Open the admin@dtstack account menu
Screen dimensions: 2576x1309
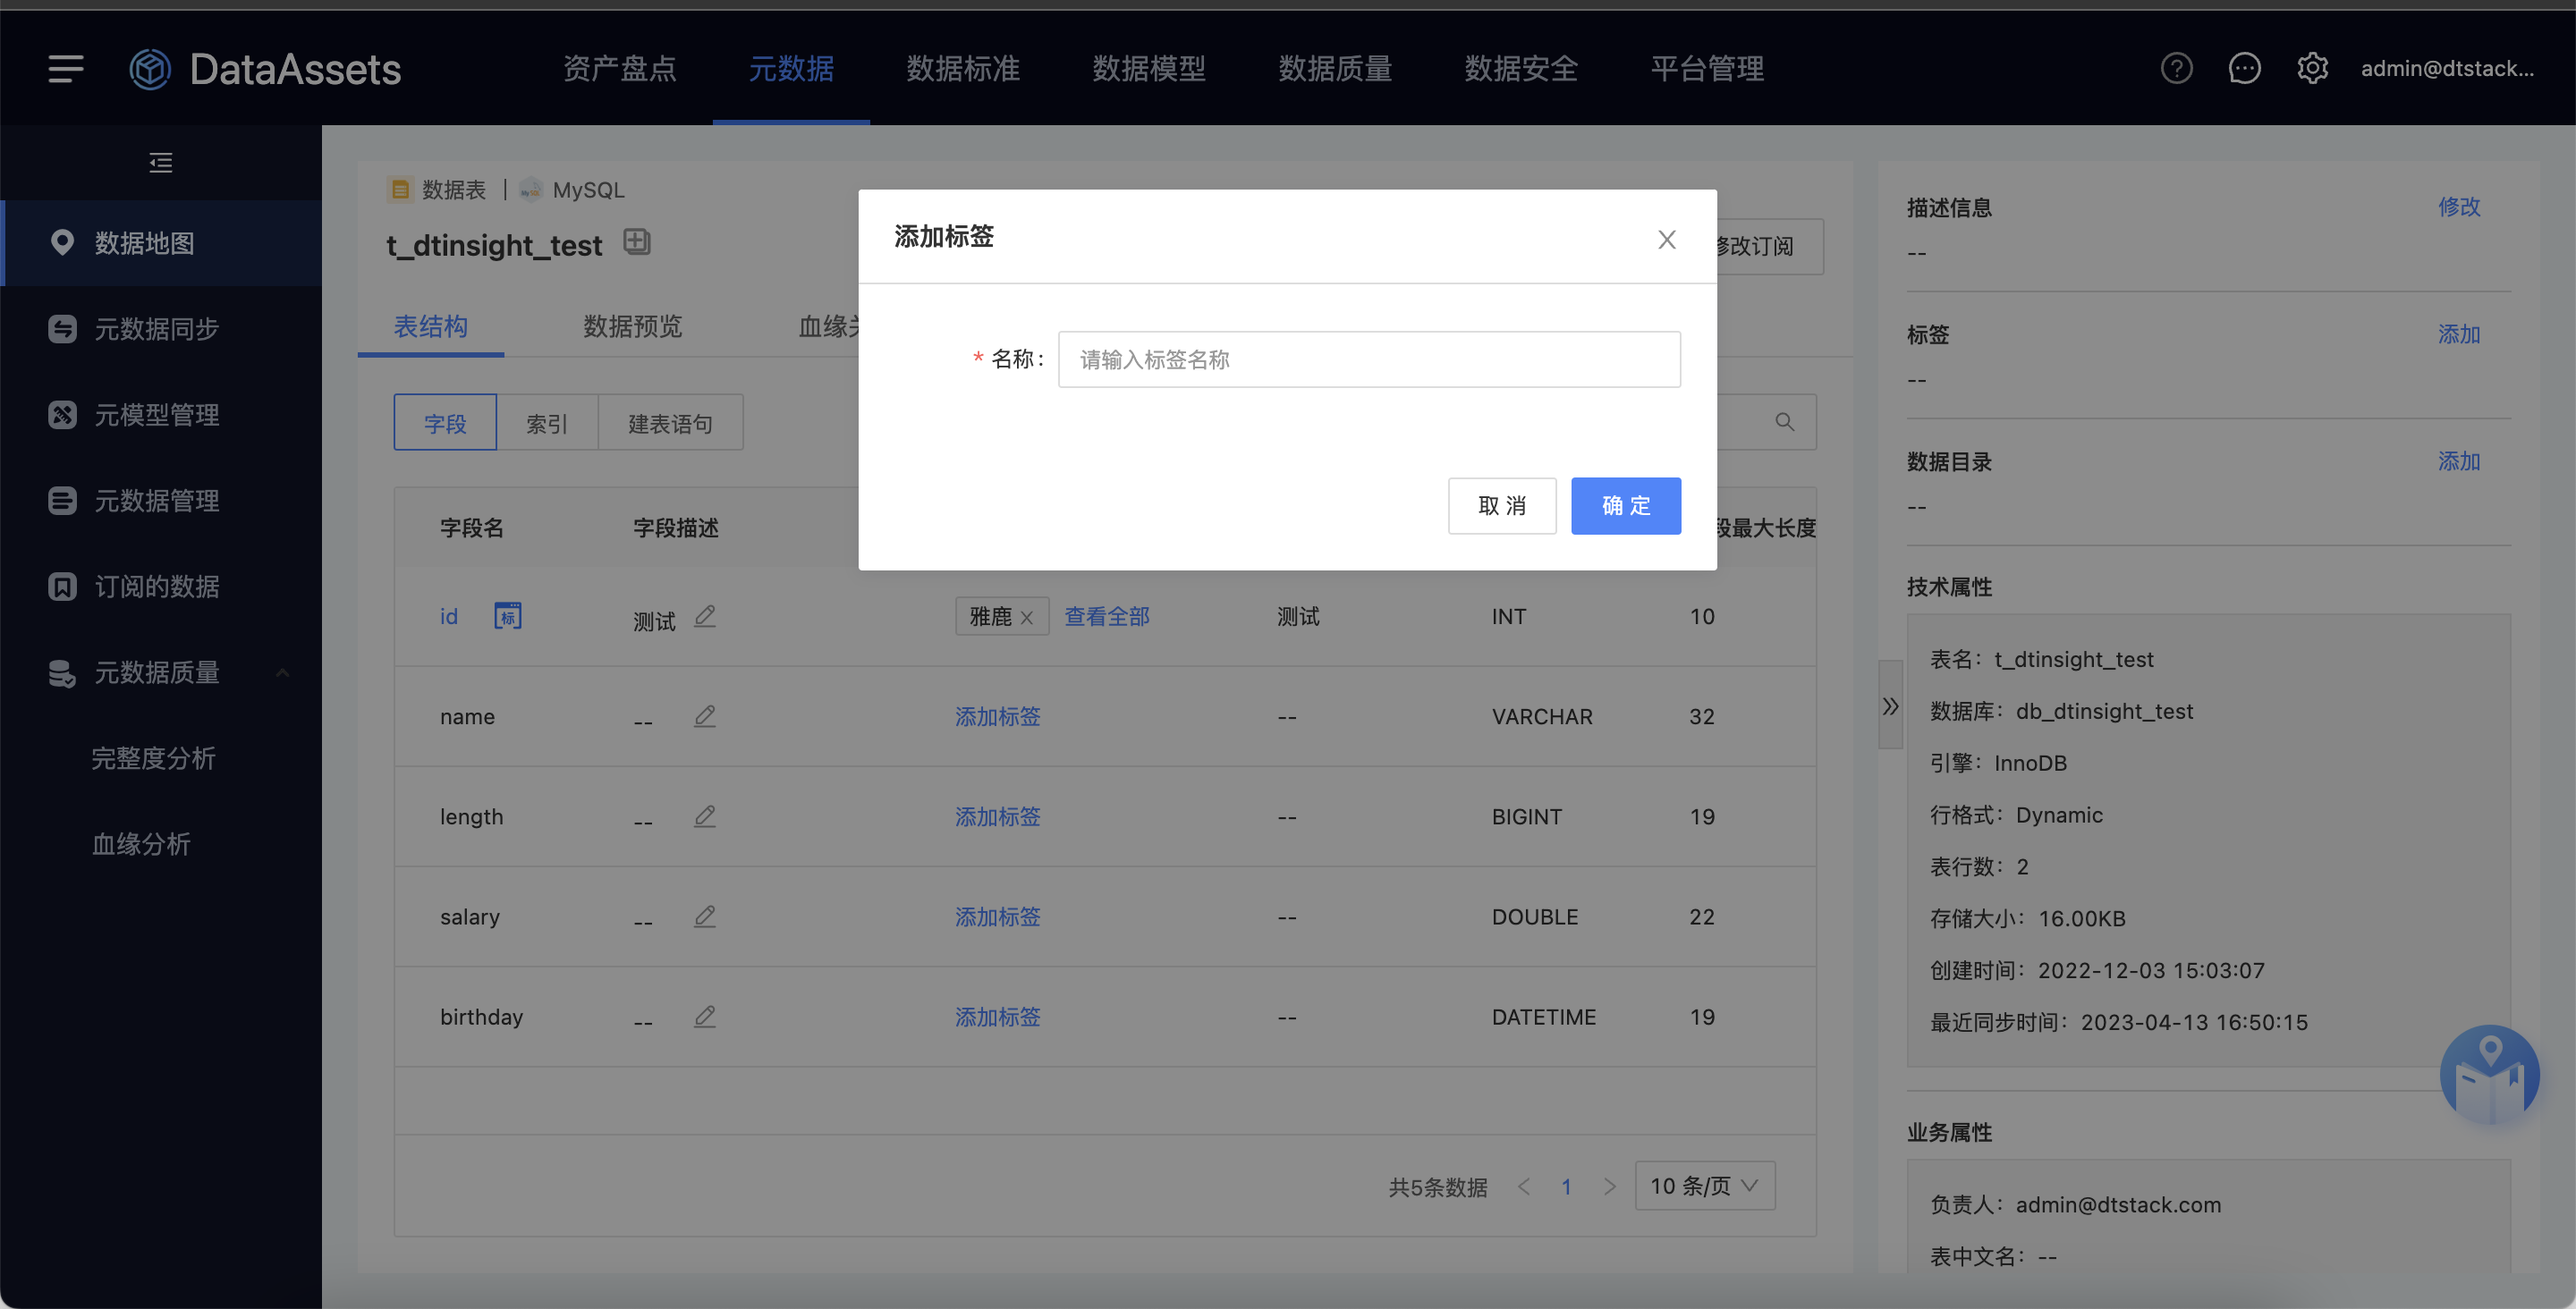tap(2447, 68)
